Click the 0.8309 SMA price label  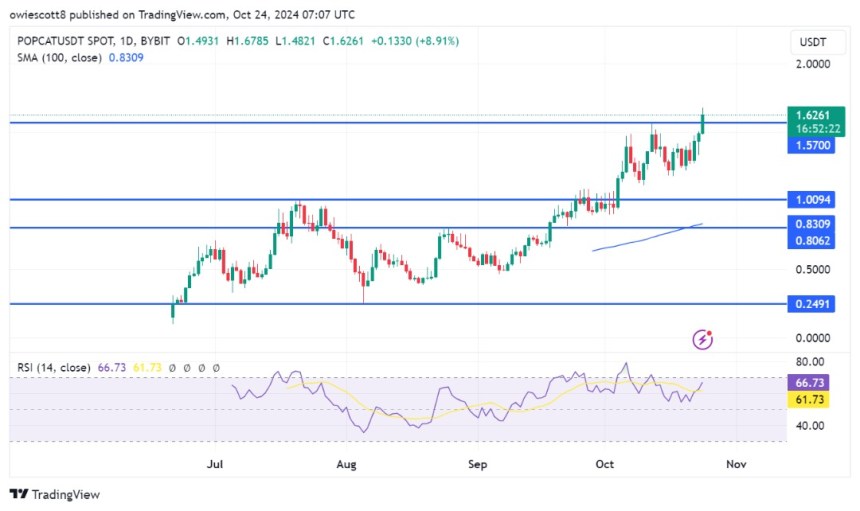(x=811, y=224)
